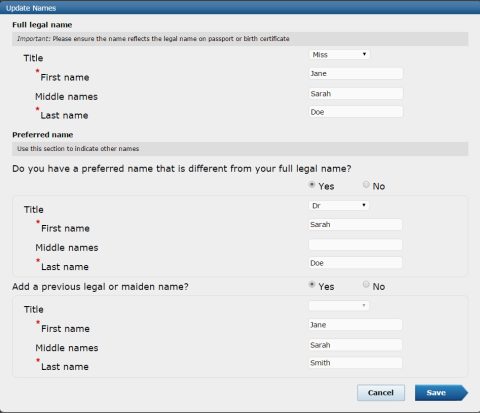Screen dimensions: 480x413
Task: Focus the preferred First name field containing Sarah
Action: coord(355,224)
